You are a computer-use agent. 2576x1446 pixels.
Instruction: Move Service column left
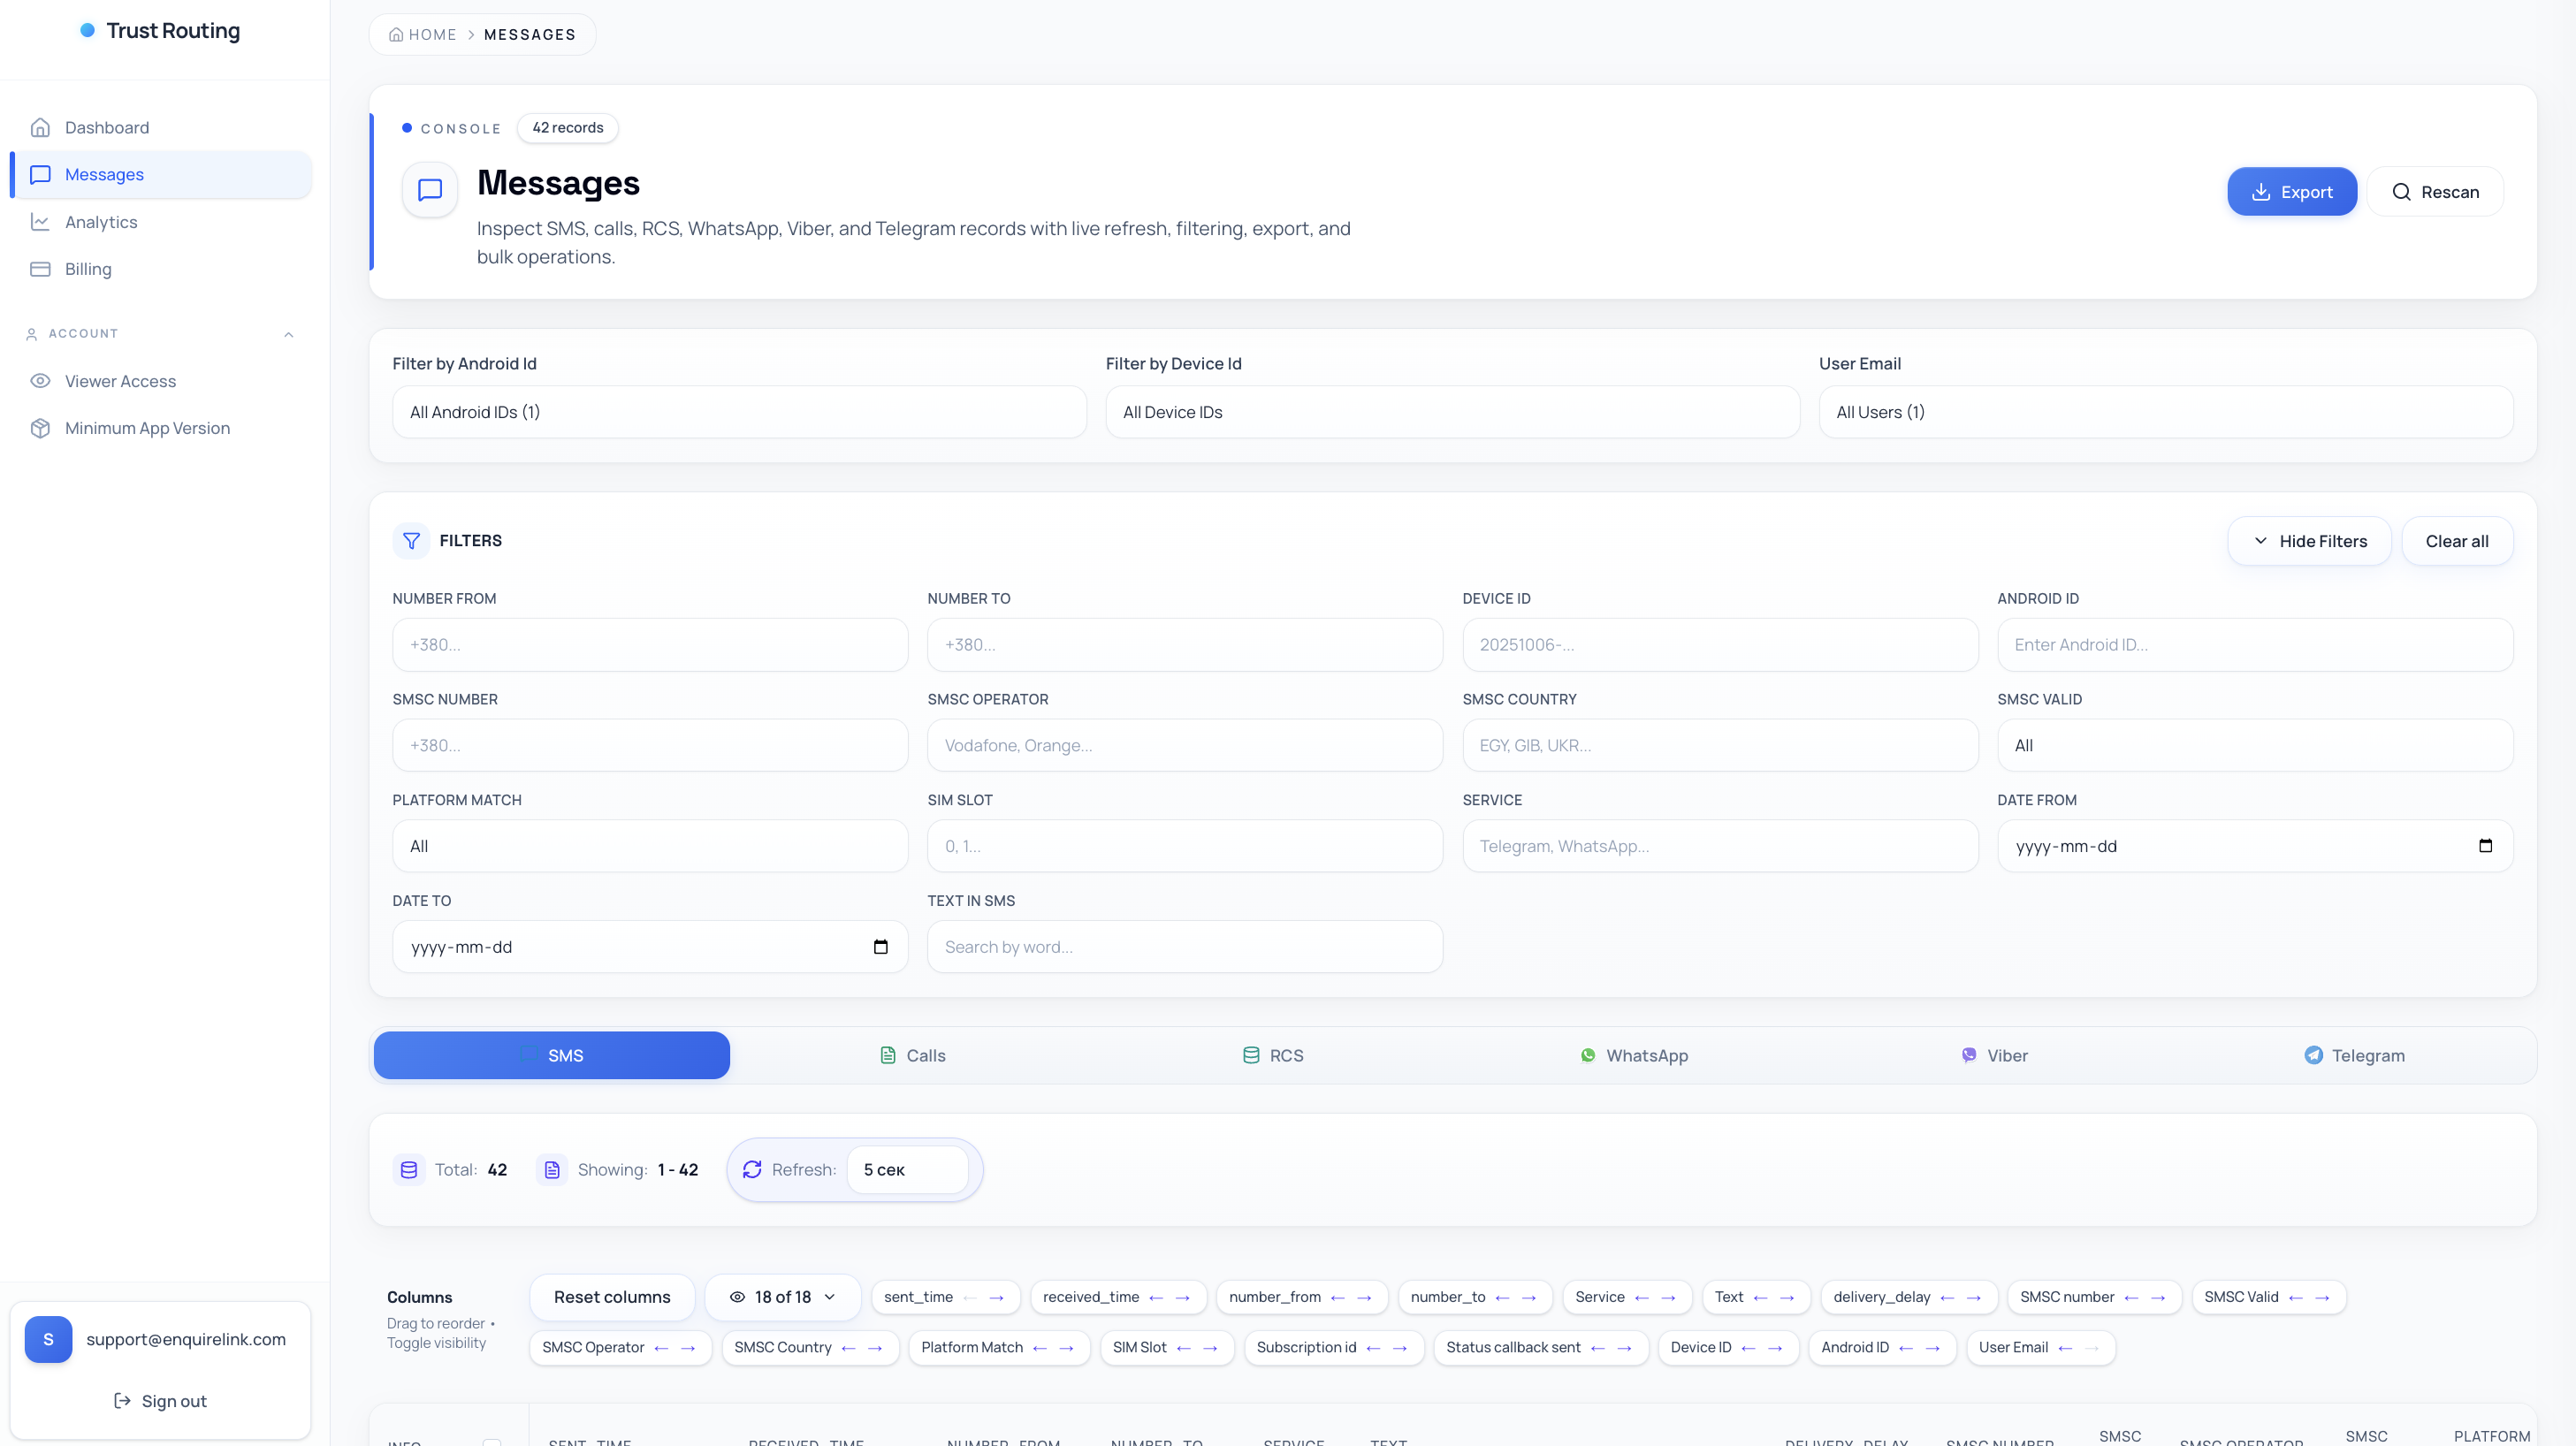[1641, 1297]
